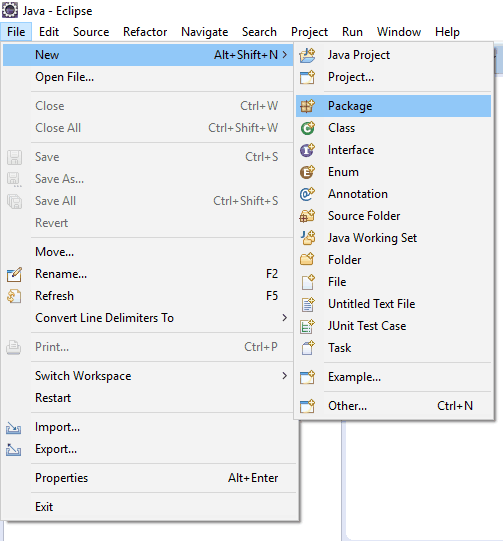This screenshot has height=541, width=503.
Task: Open the Run menu
Action: tap(352, 32)
